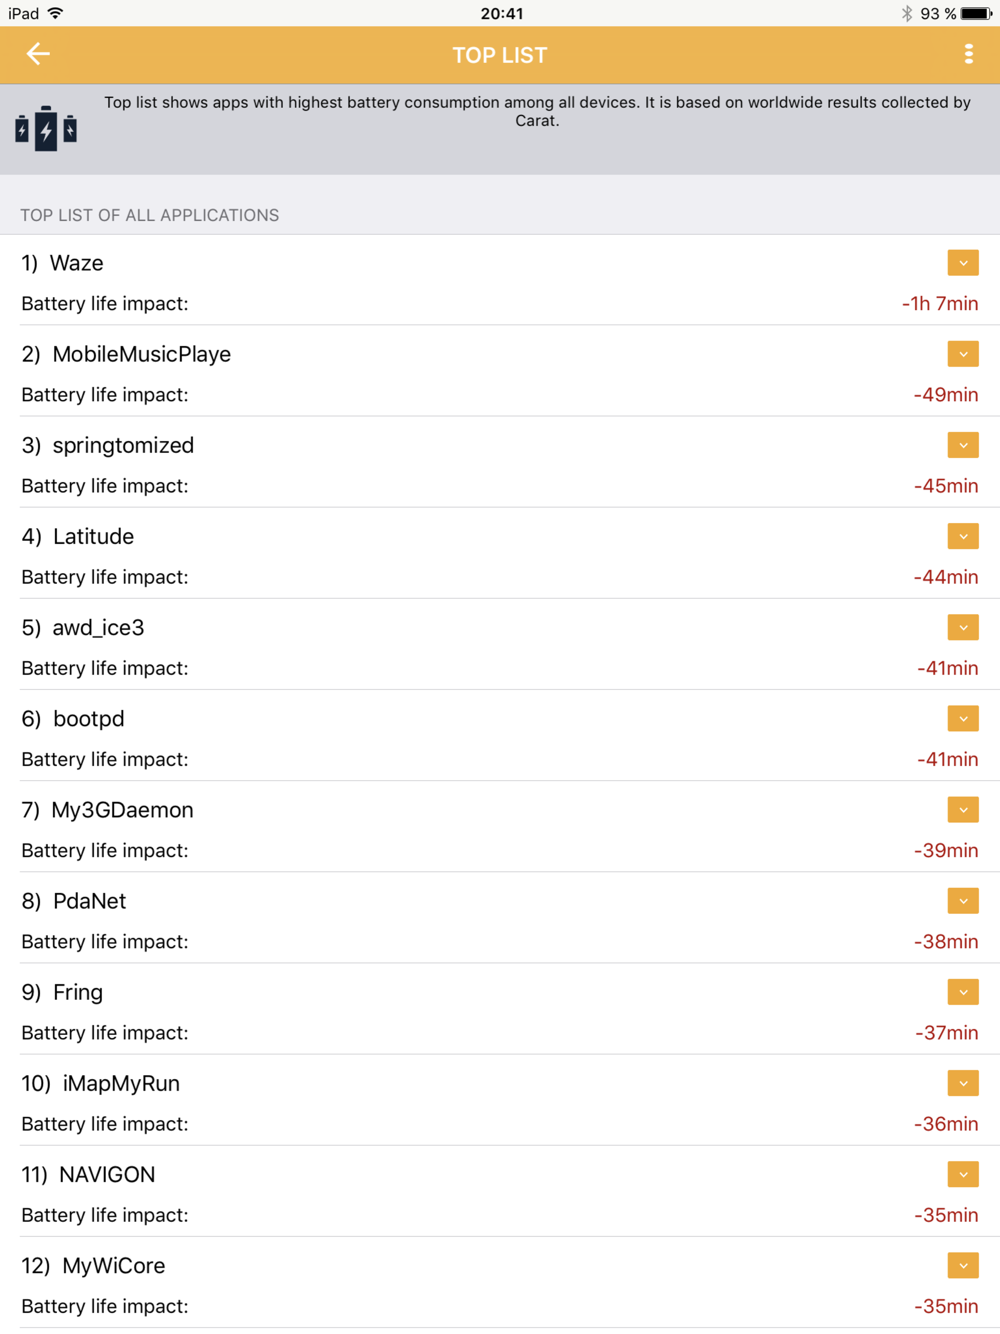
Task: Open the three-dot overflow menu
Action: pos(968,54)
